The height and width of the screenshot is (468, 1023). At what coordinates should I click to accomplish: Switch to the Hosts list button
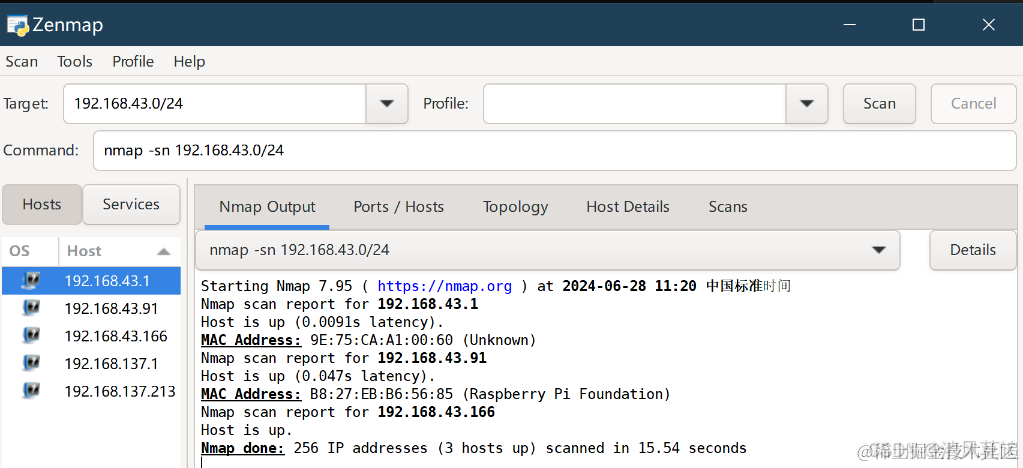(x=42, y=204)
